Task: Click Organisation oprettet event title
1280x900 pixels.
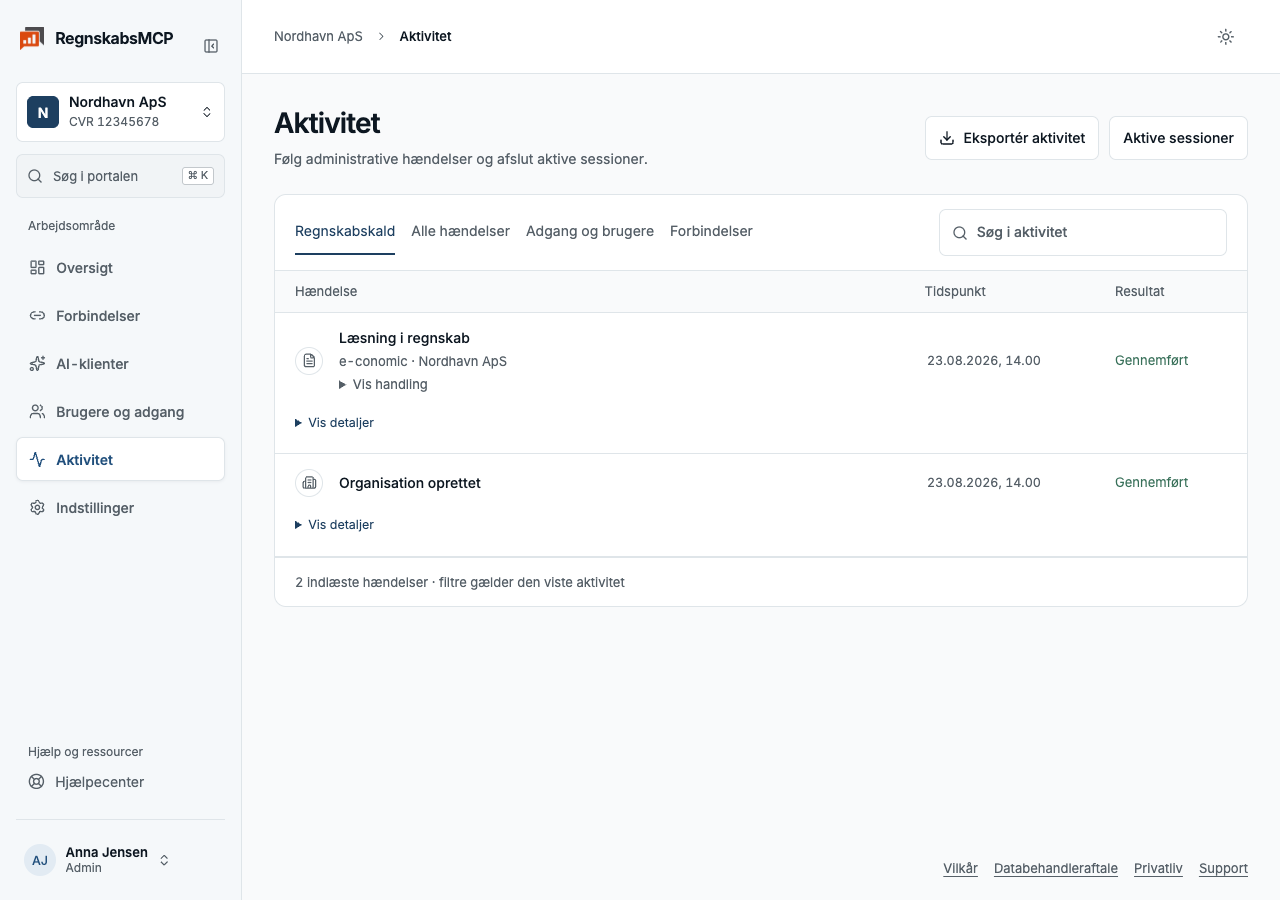Action: click(410, 483)
